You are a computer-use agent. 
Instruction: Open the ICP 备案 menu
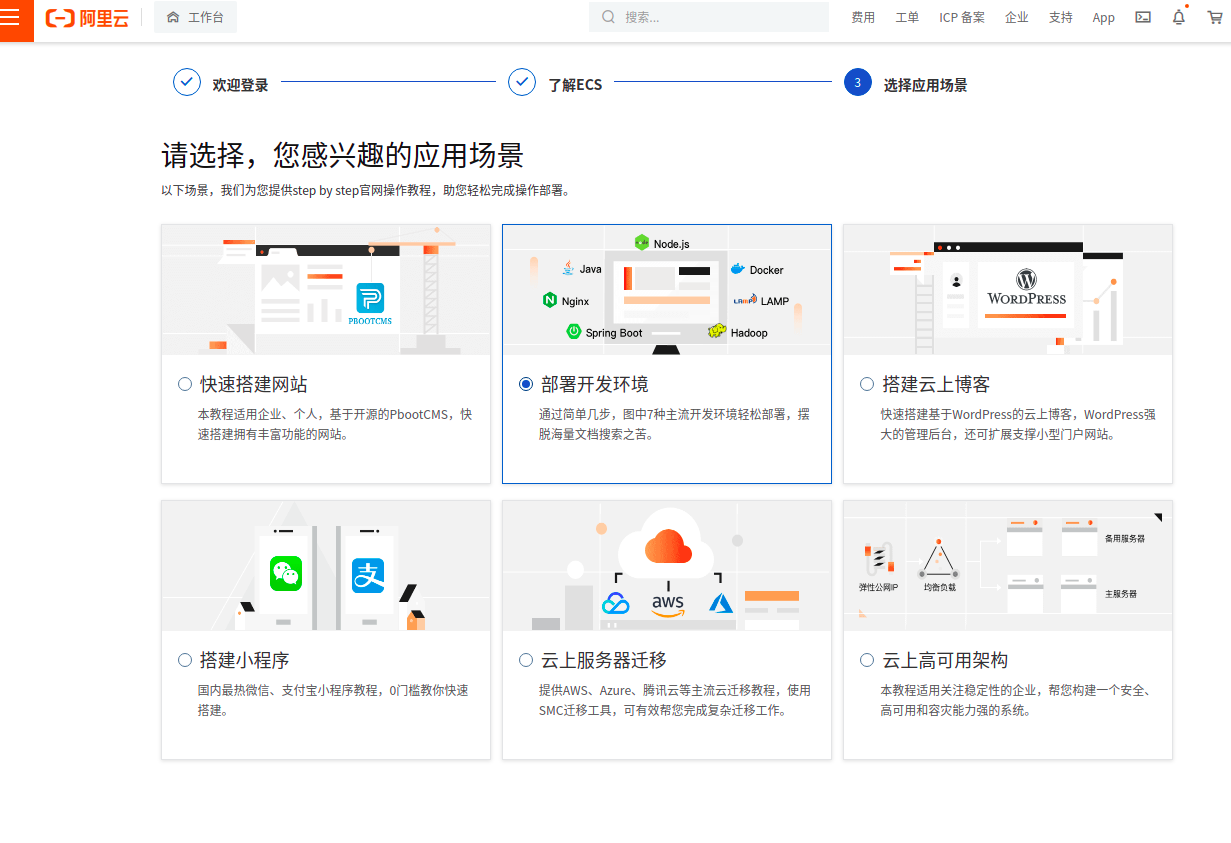click(x=962, y=18)
